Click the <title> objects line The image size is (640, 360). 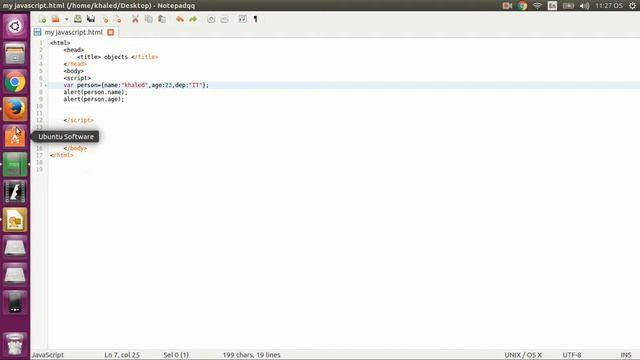click(x=118, y=57)
